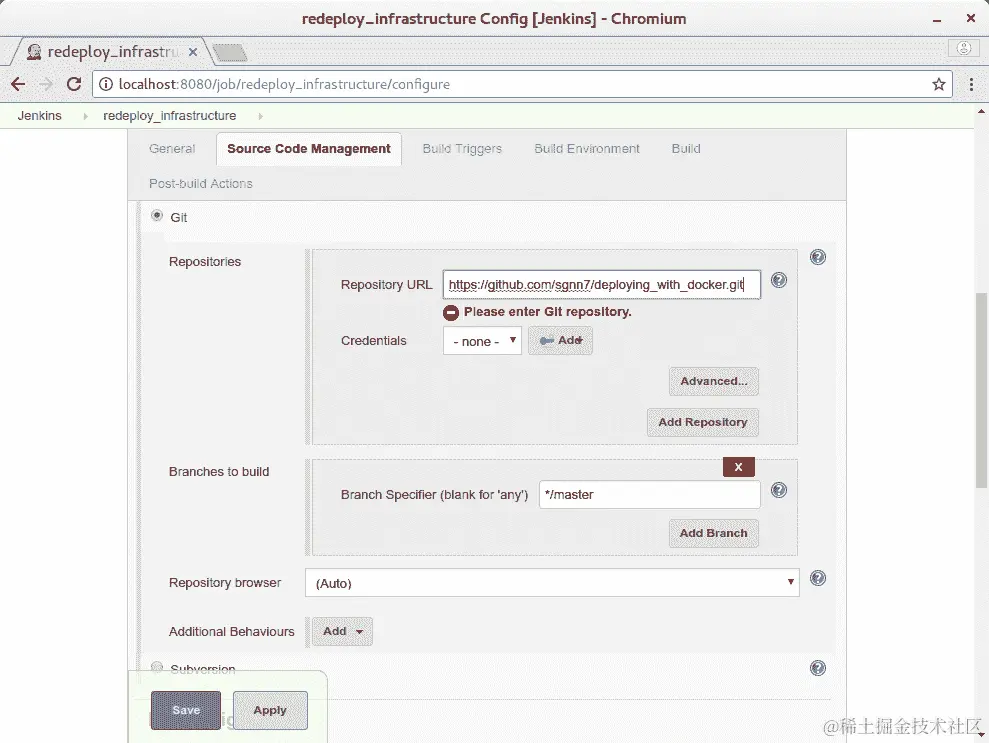This screenshot has width=989, height=743.
Task: Open help for the Repository URL field
Action: pos(779,280)
